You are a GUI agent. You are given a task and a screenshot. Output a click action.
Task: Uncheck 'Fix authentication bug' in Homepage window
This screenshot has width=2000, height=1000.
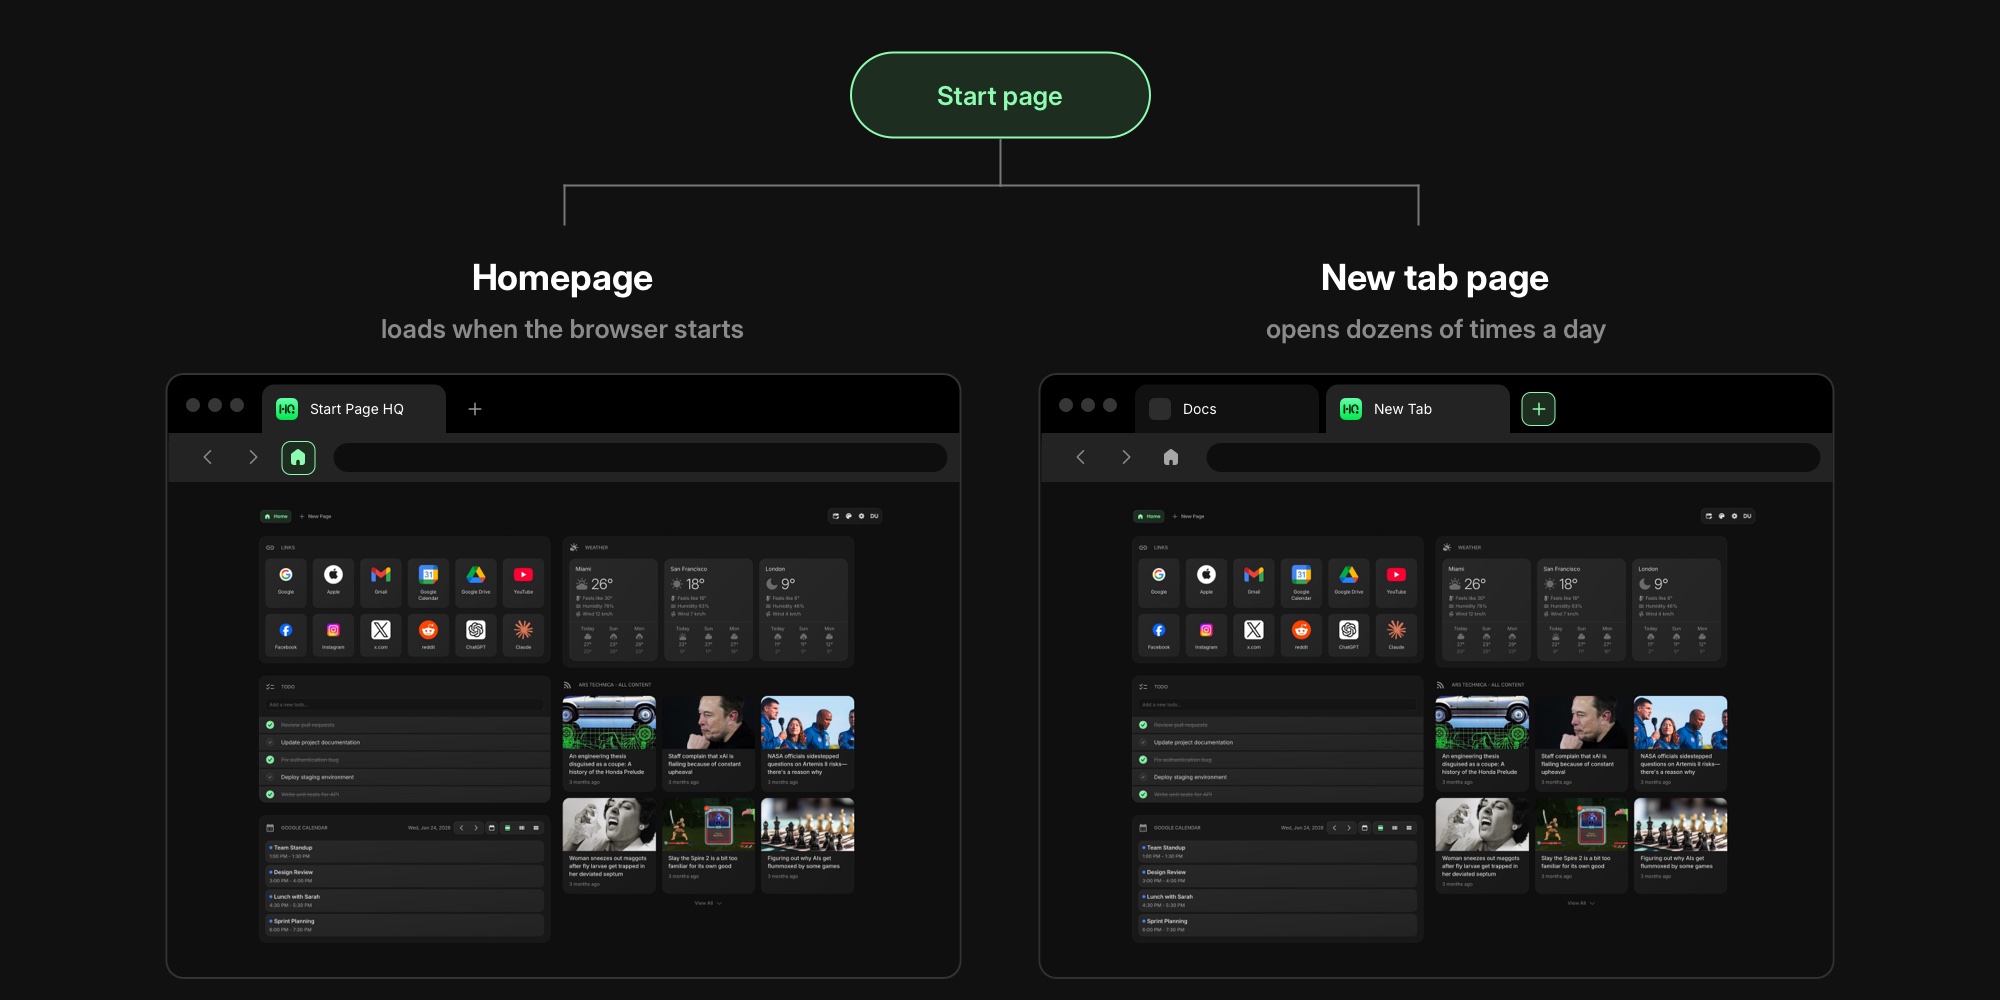coord(270,760)
